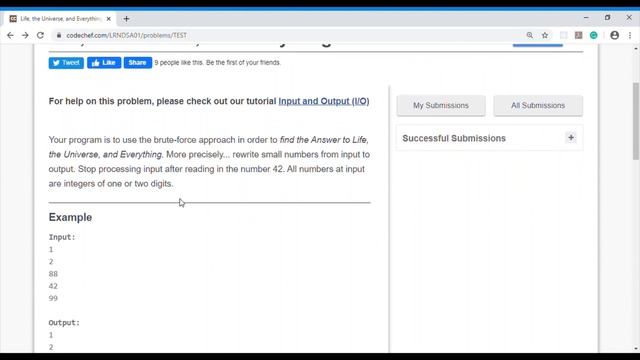Open the green Grammarly extension icon
The height and width of the screenshot is (360, 640).
(593, 36)
